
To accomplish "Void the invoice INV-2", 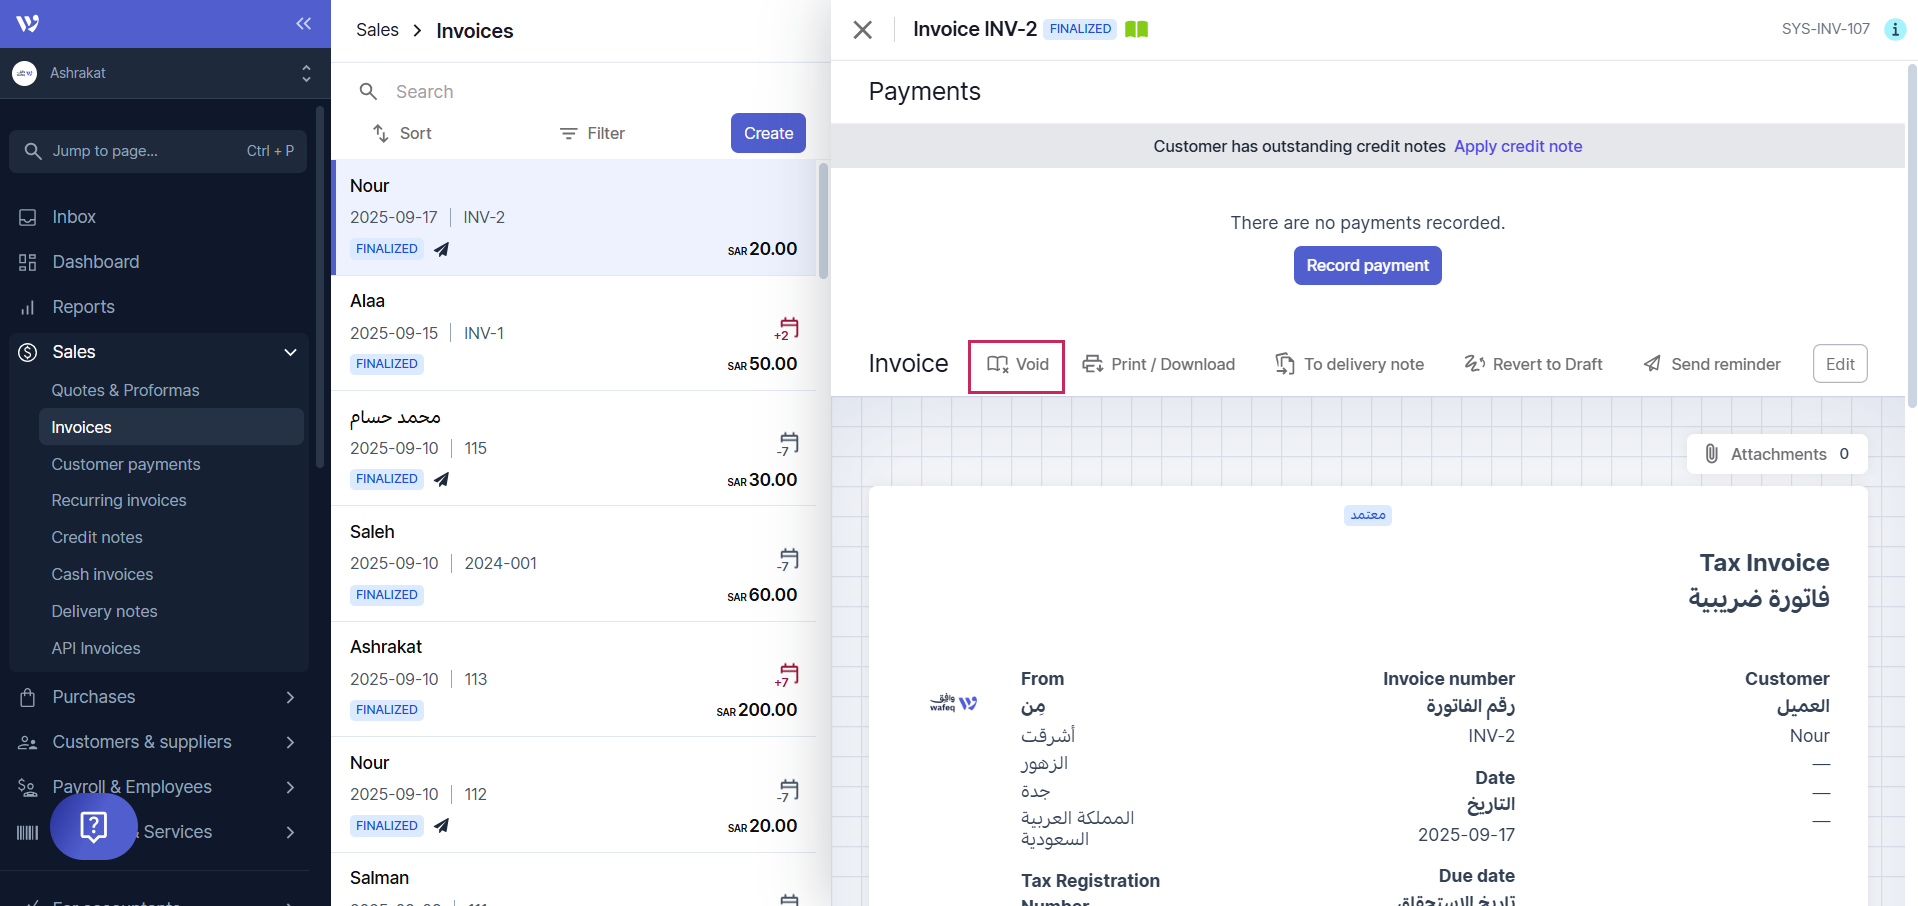I will [x=1017, y=365].
